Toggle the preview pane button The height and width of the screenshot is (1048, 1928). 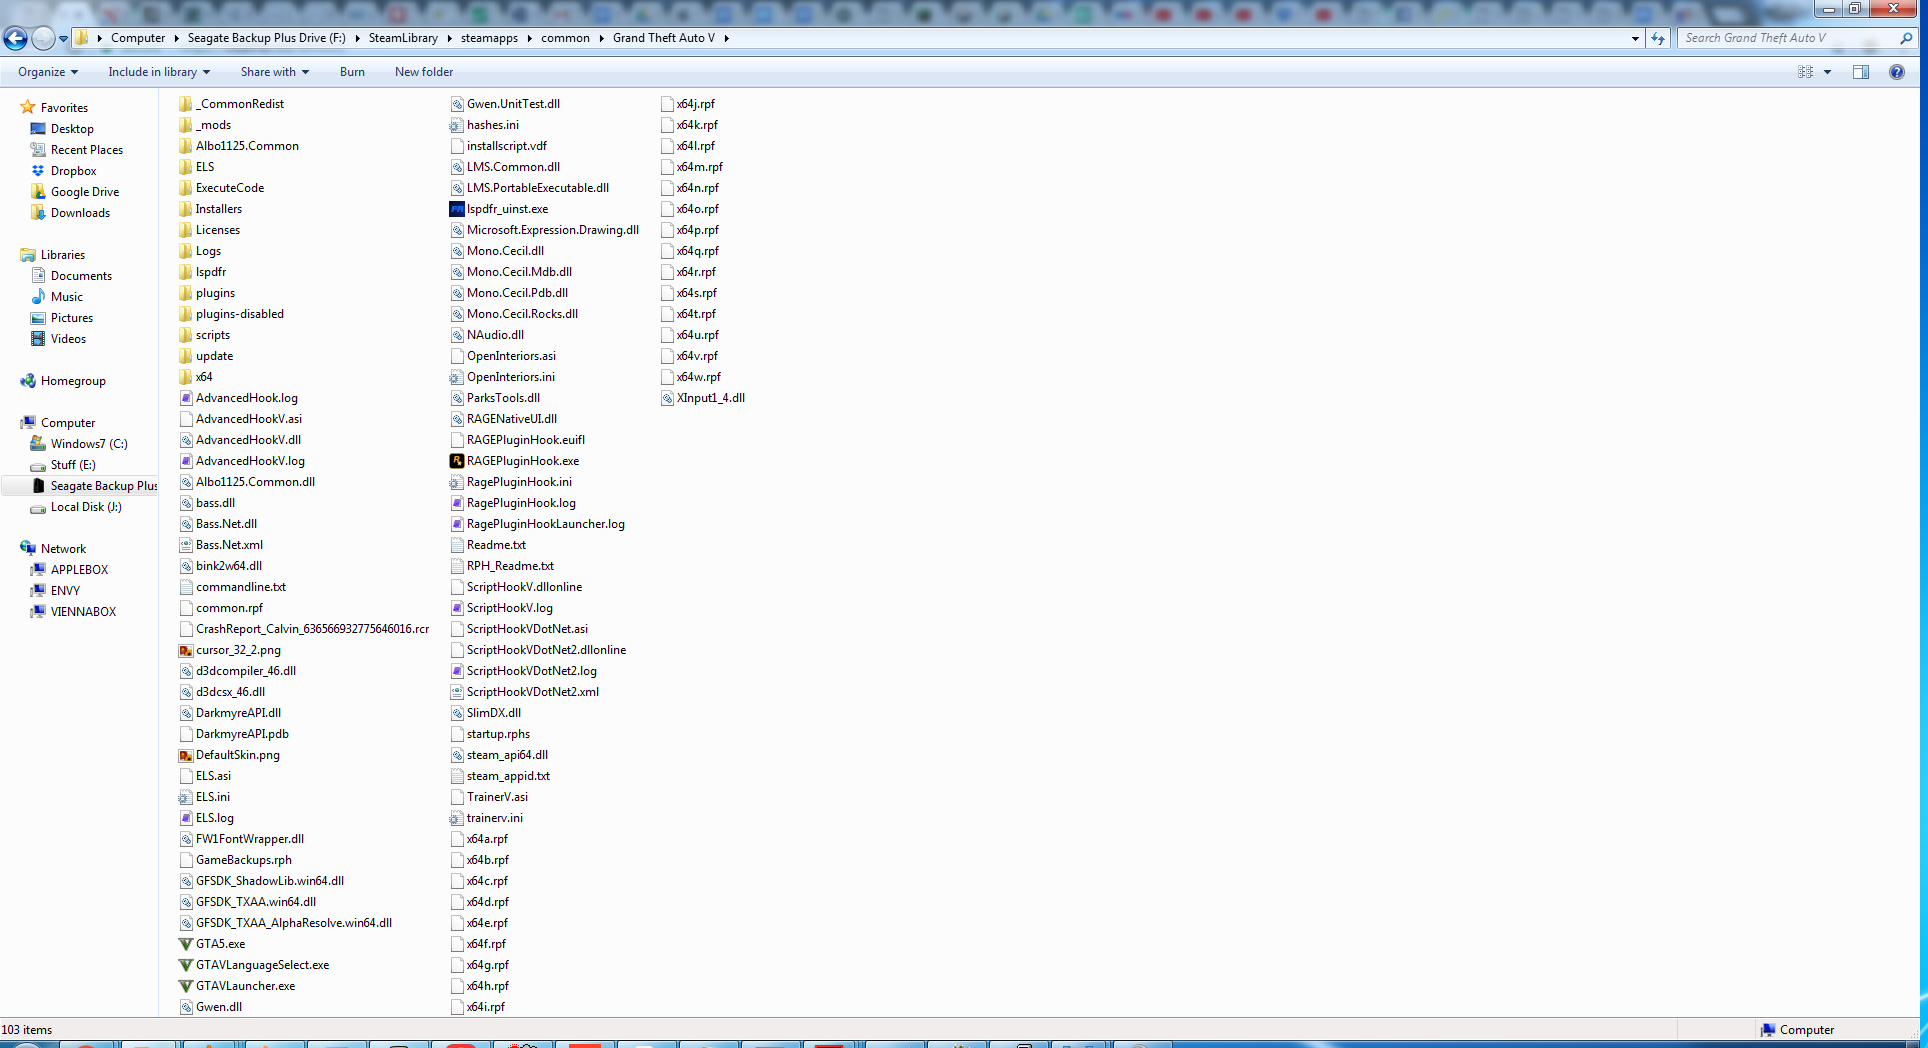1861,72
